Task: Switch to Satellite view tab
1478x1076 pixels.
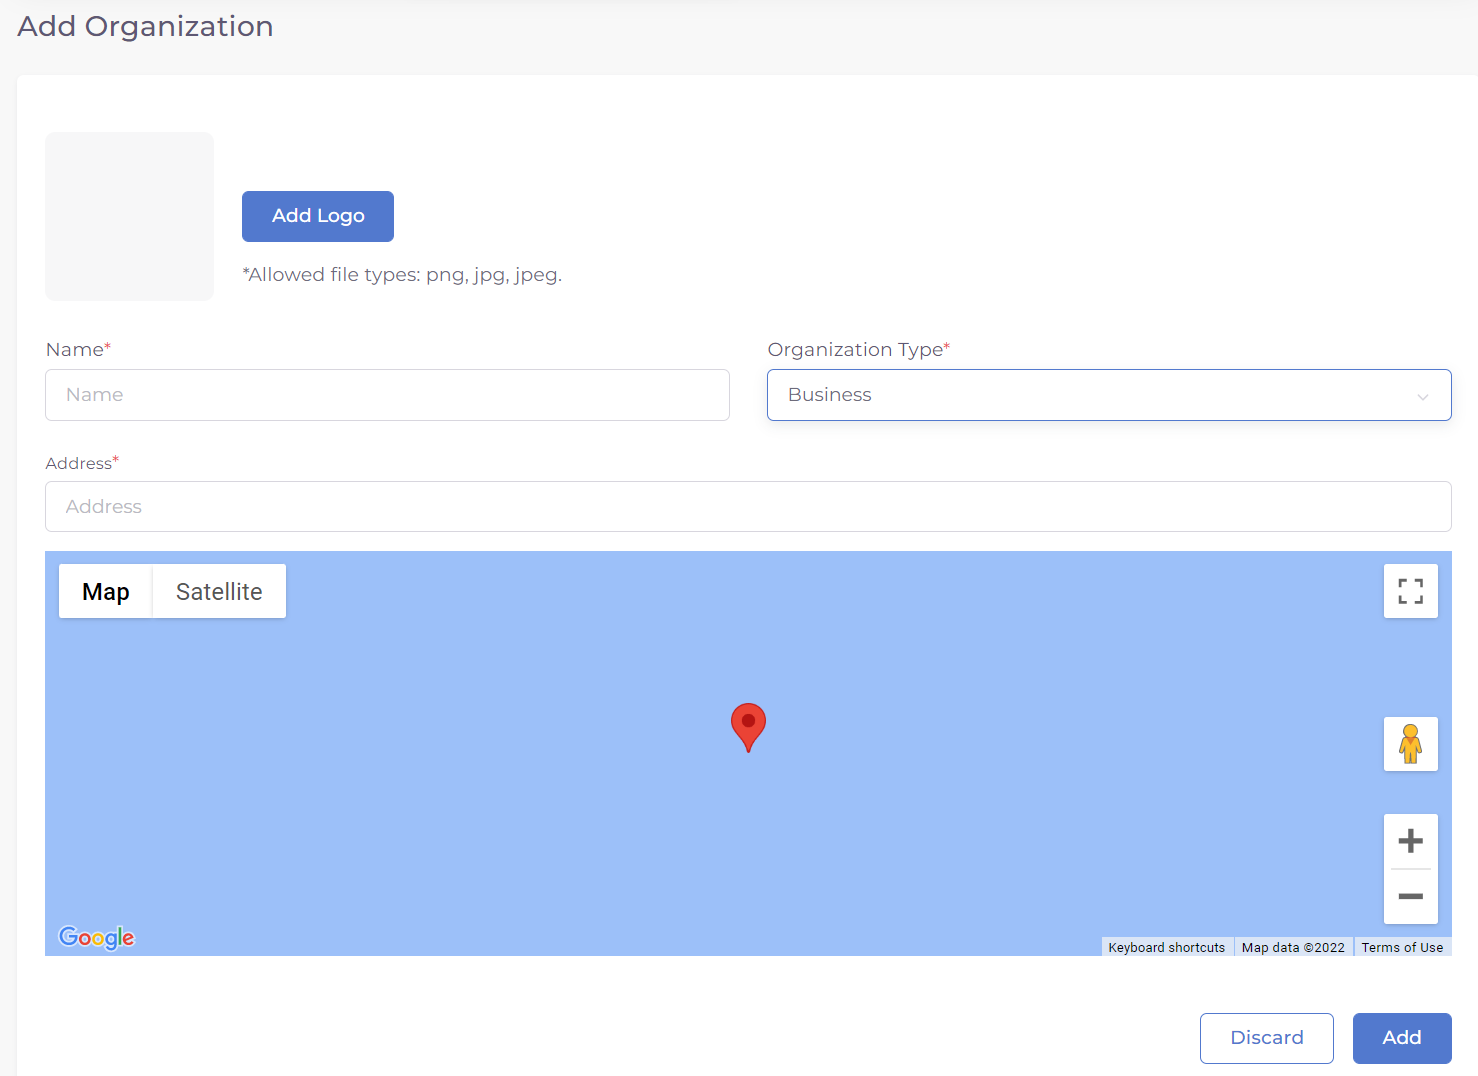Action: pos(219,591)
